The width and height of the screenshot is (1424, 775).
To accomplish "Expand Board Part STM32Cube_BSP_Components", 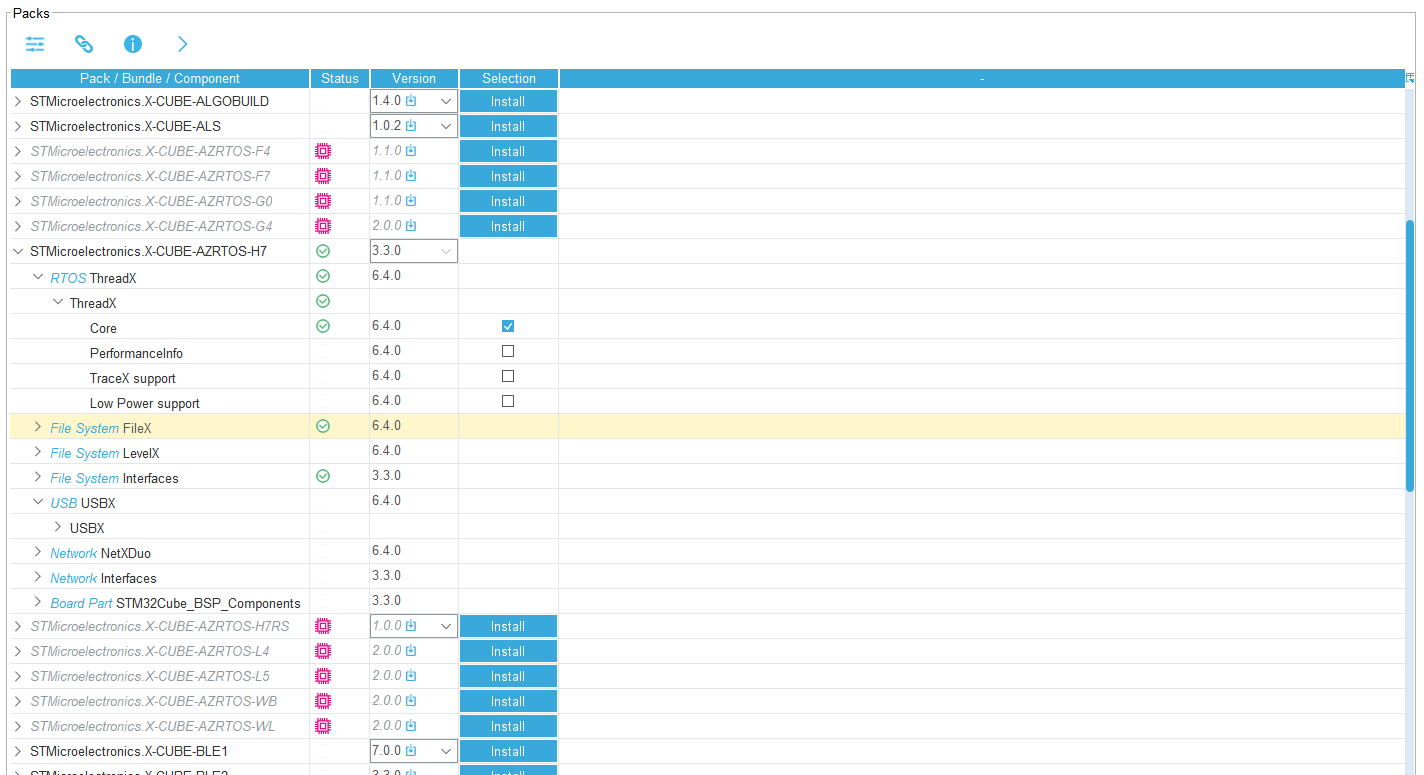I will (38, 602).
